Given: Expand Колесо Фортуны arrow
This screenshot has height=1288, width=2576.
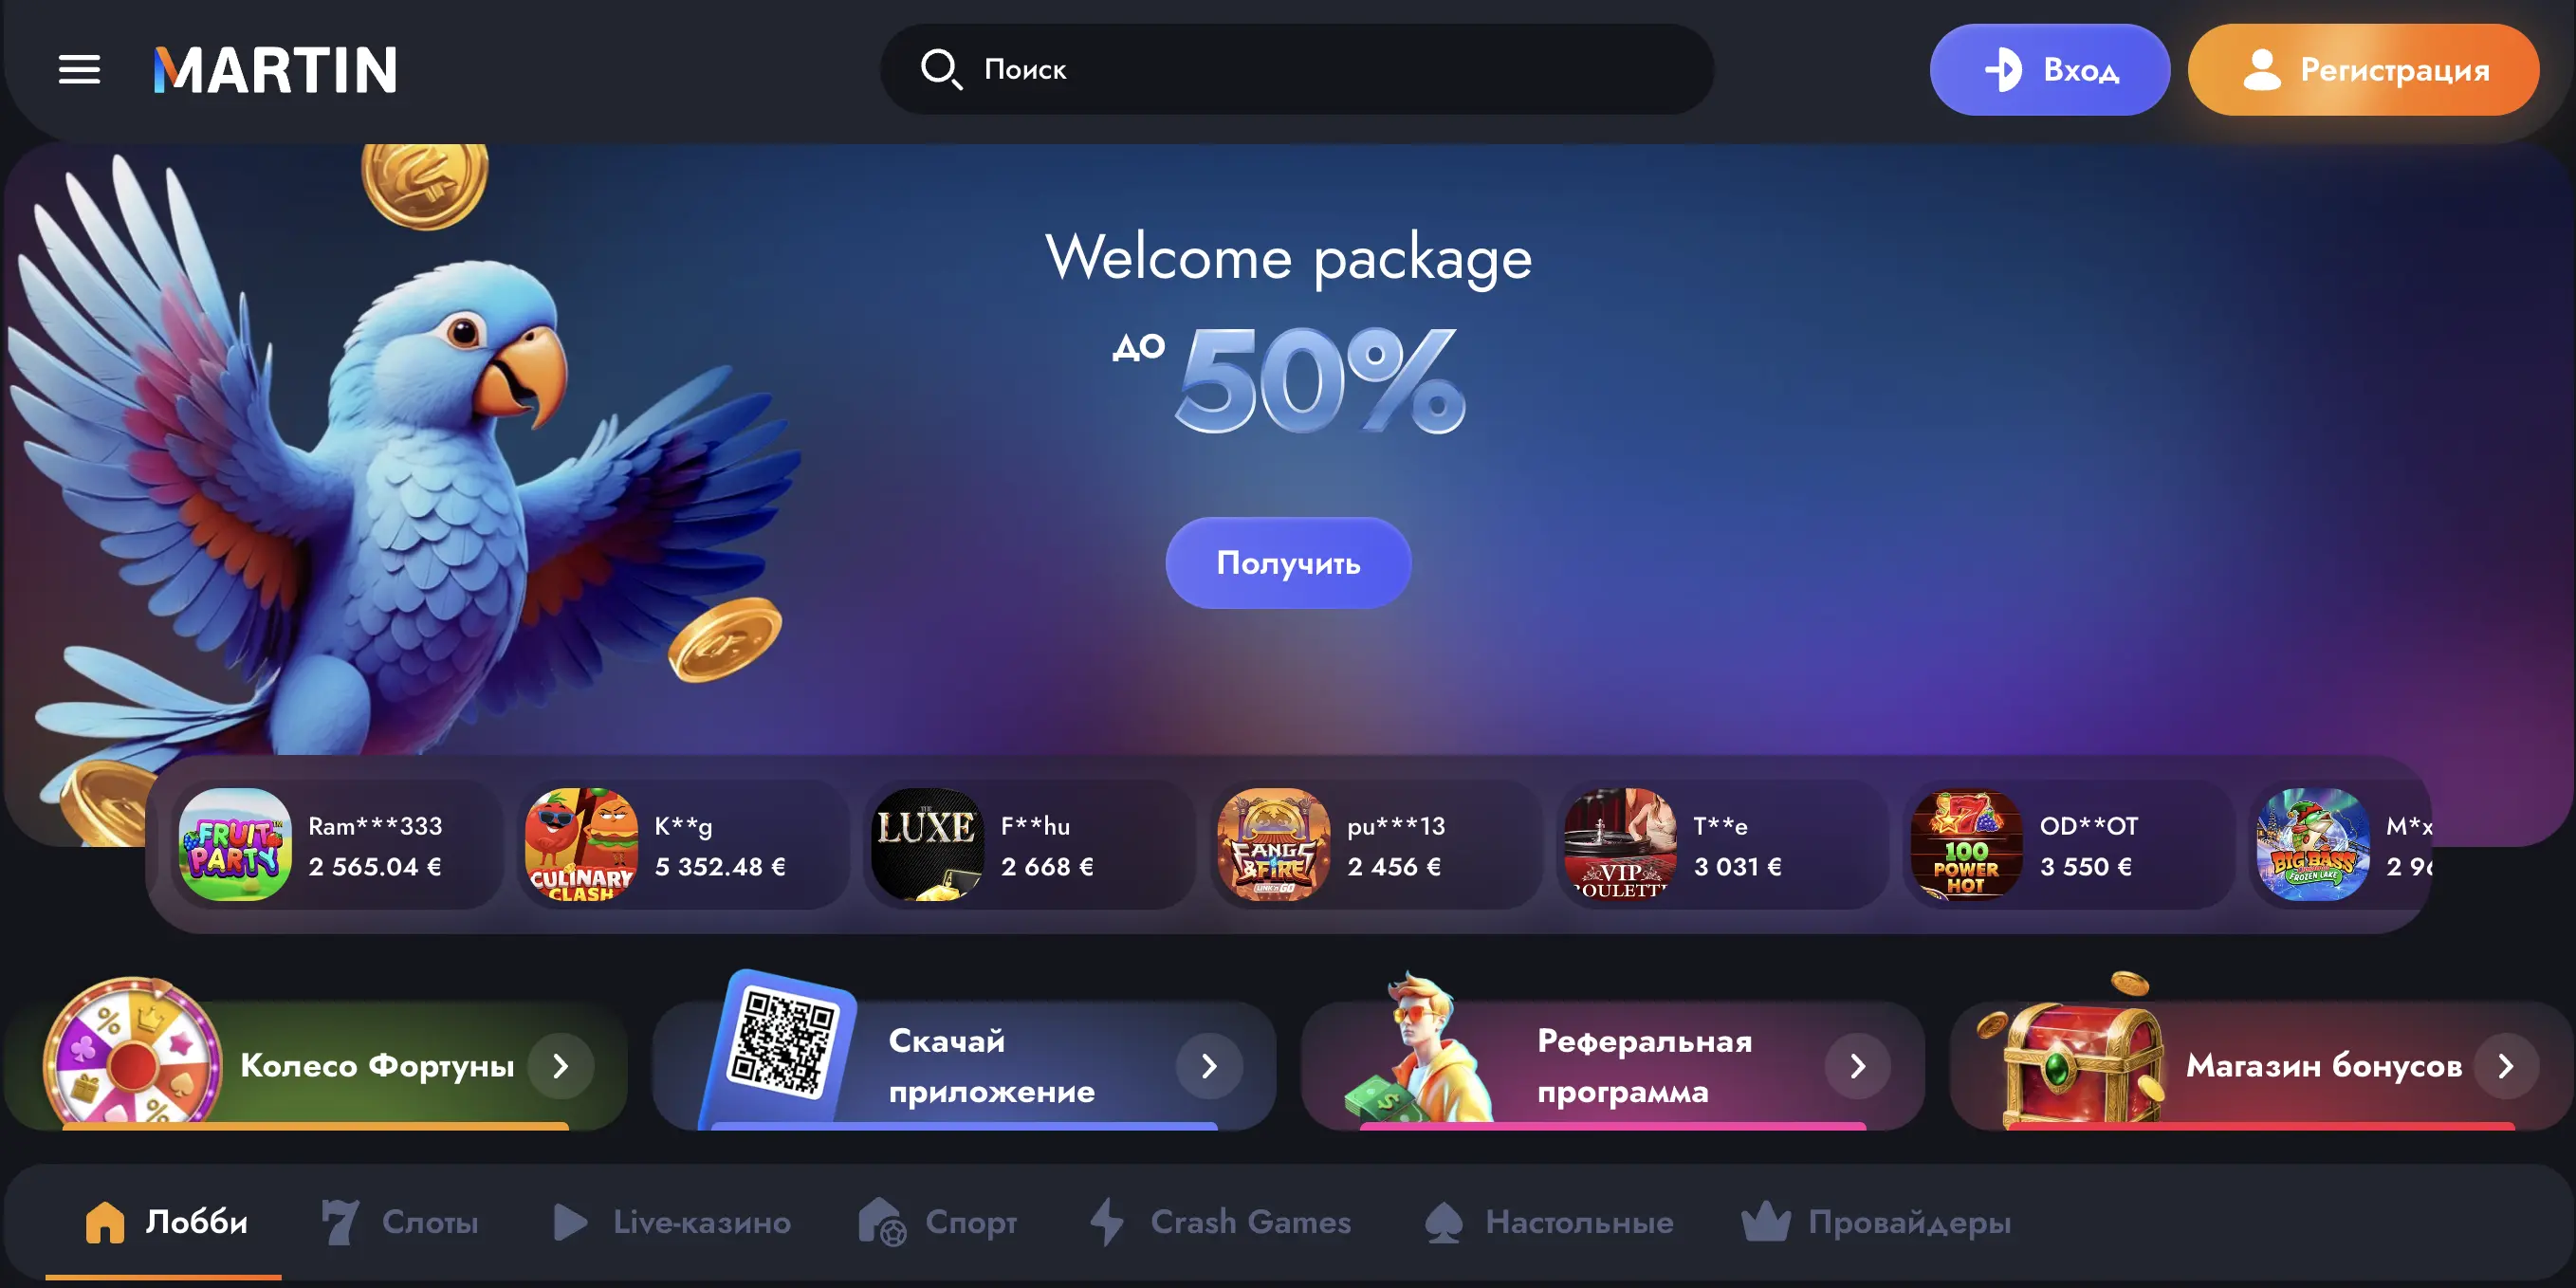Looking at the screenshot, I should pyautogui.click(x=561, y=1066).
